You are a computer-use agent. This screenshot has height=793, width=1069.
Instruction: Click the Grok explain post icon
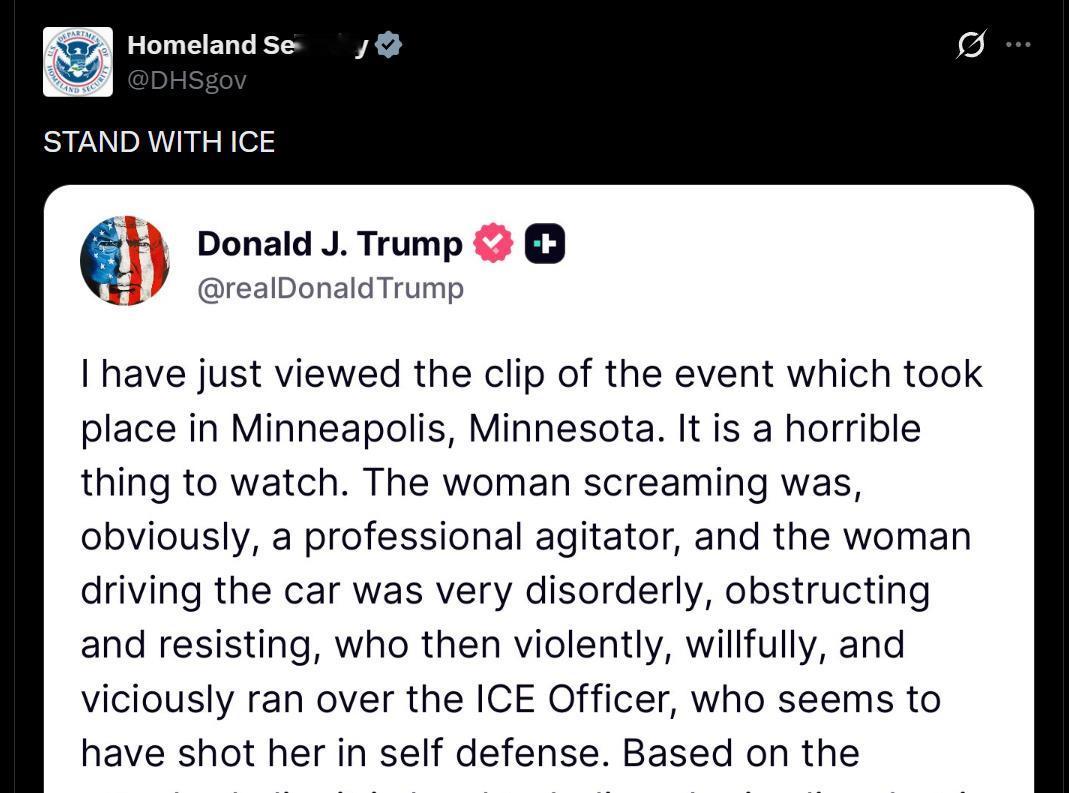tap(971, 45)
